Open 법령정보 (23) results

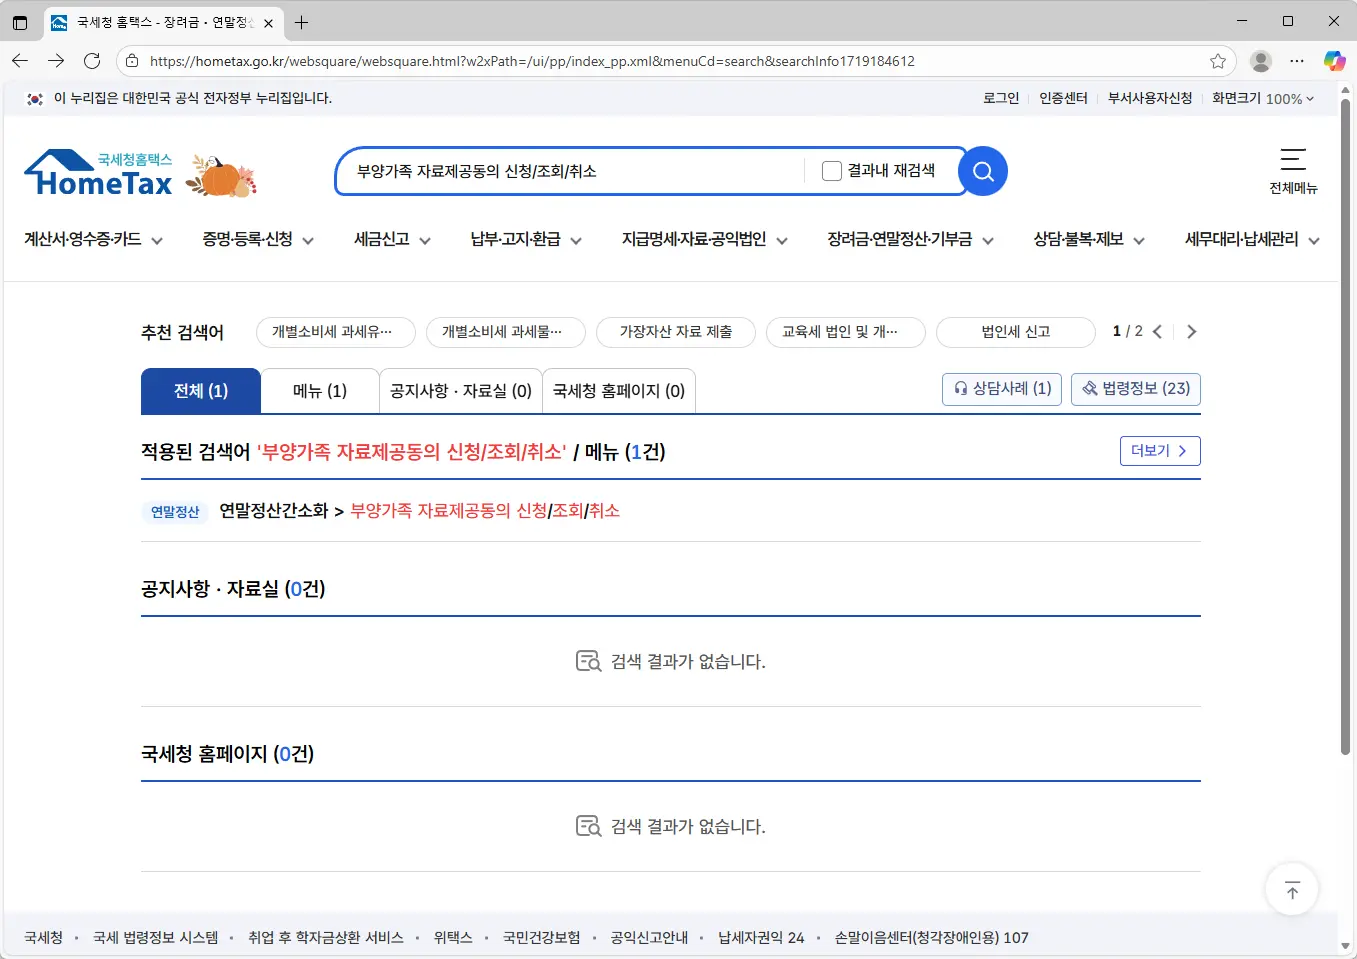click(1135, 389)
